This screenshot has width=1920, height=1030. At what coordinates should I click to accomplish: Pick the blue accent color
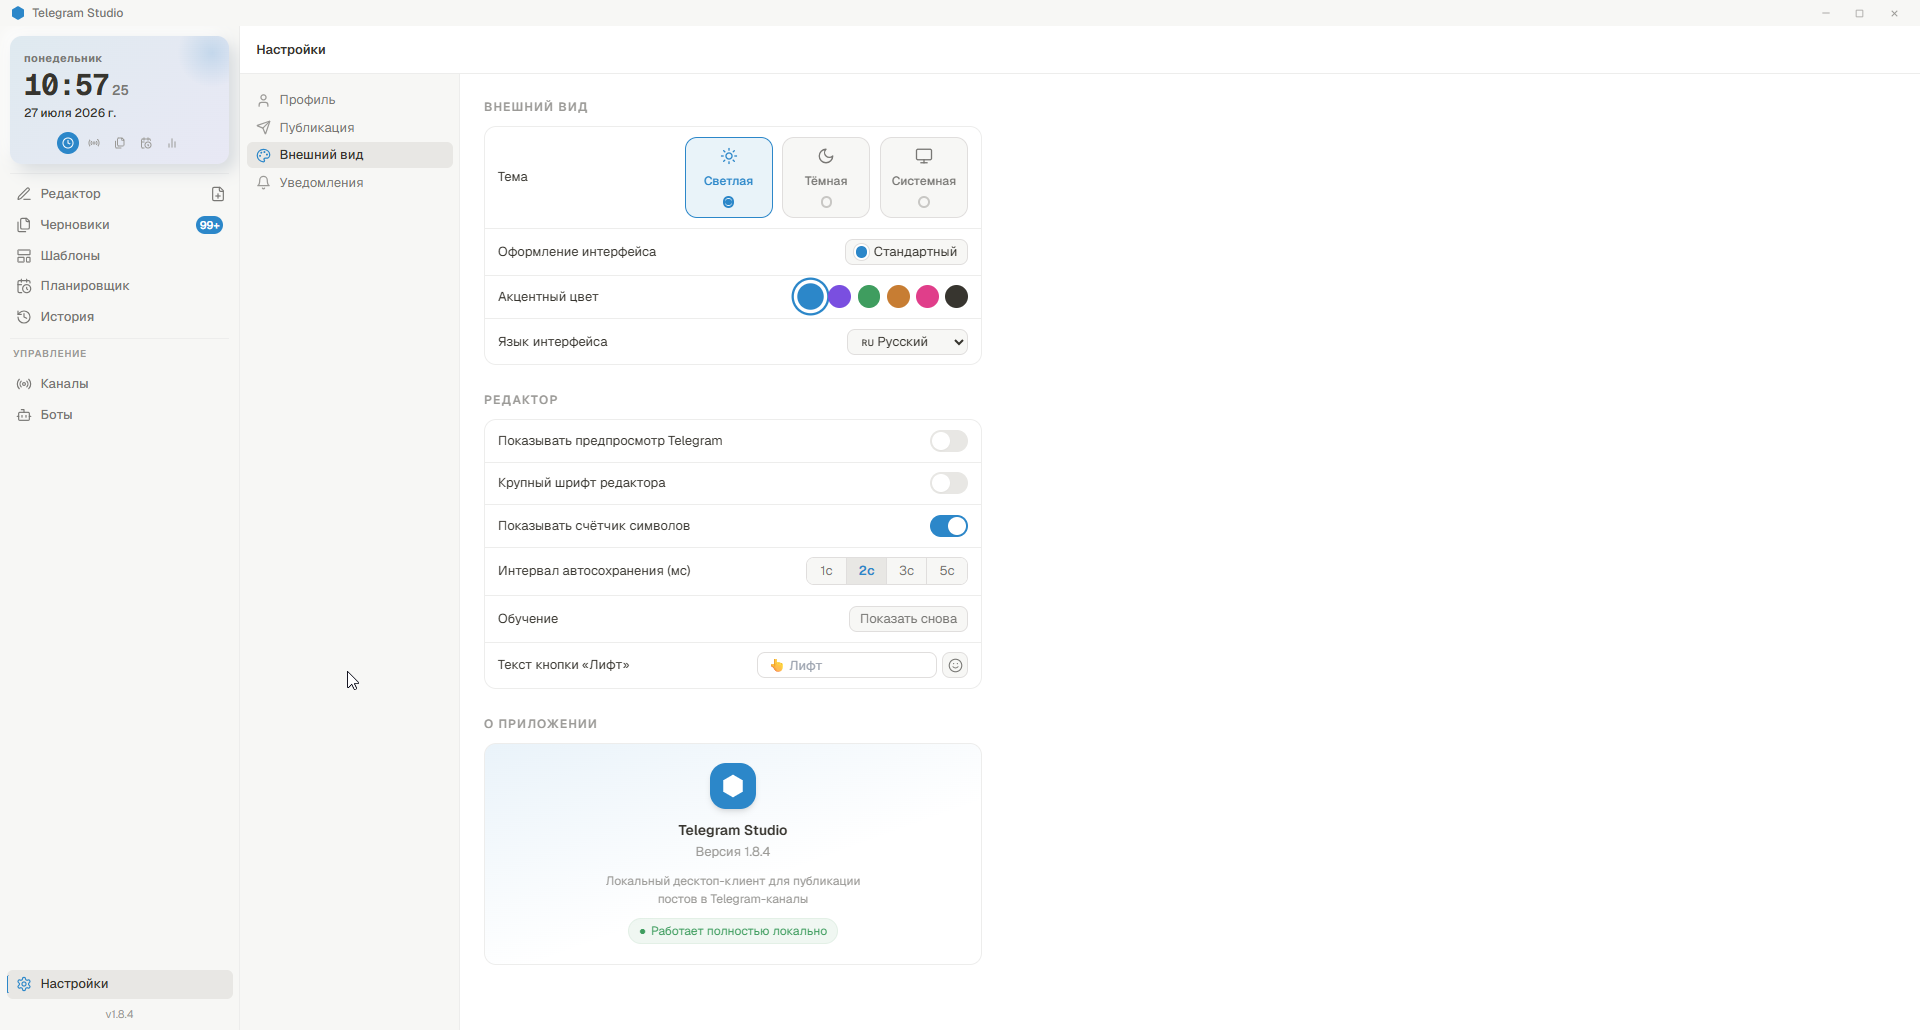(x=811, y=297)
